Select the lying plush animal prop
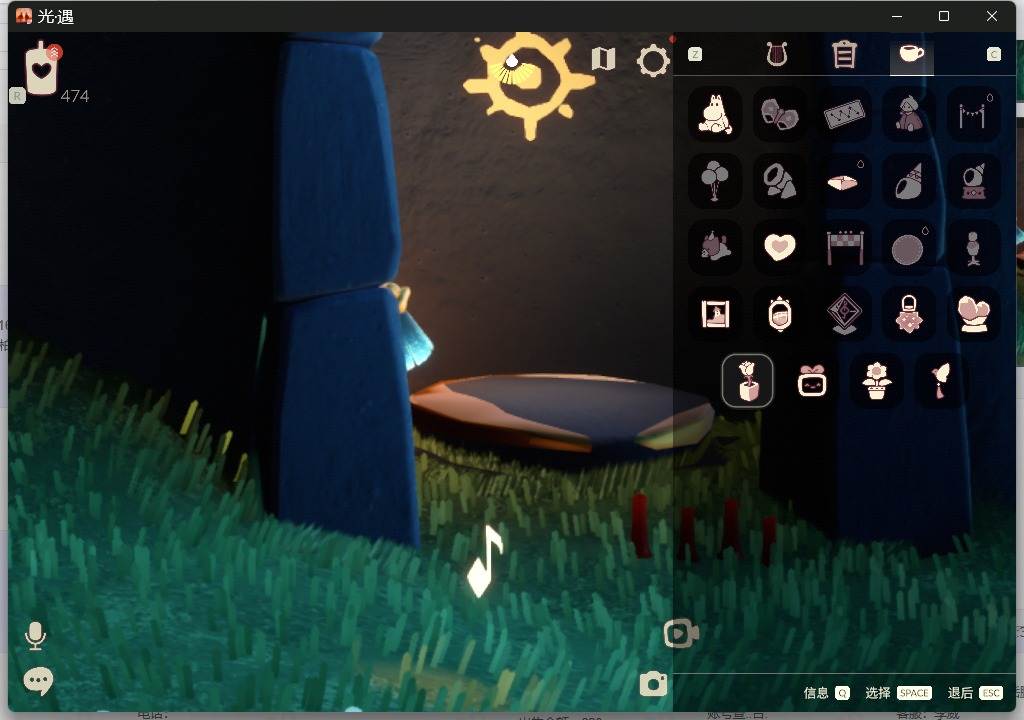 715,248
